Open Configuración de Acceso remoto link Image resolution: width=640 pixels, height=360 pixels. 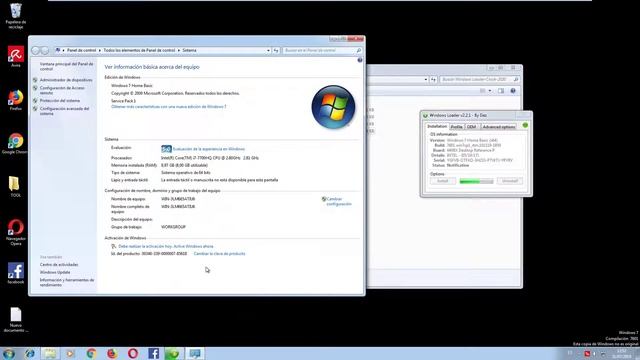pos(62,90)
